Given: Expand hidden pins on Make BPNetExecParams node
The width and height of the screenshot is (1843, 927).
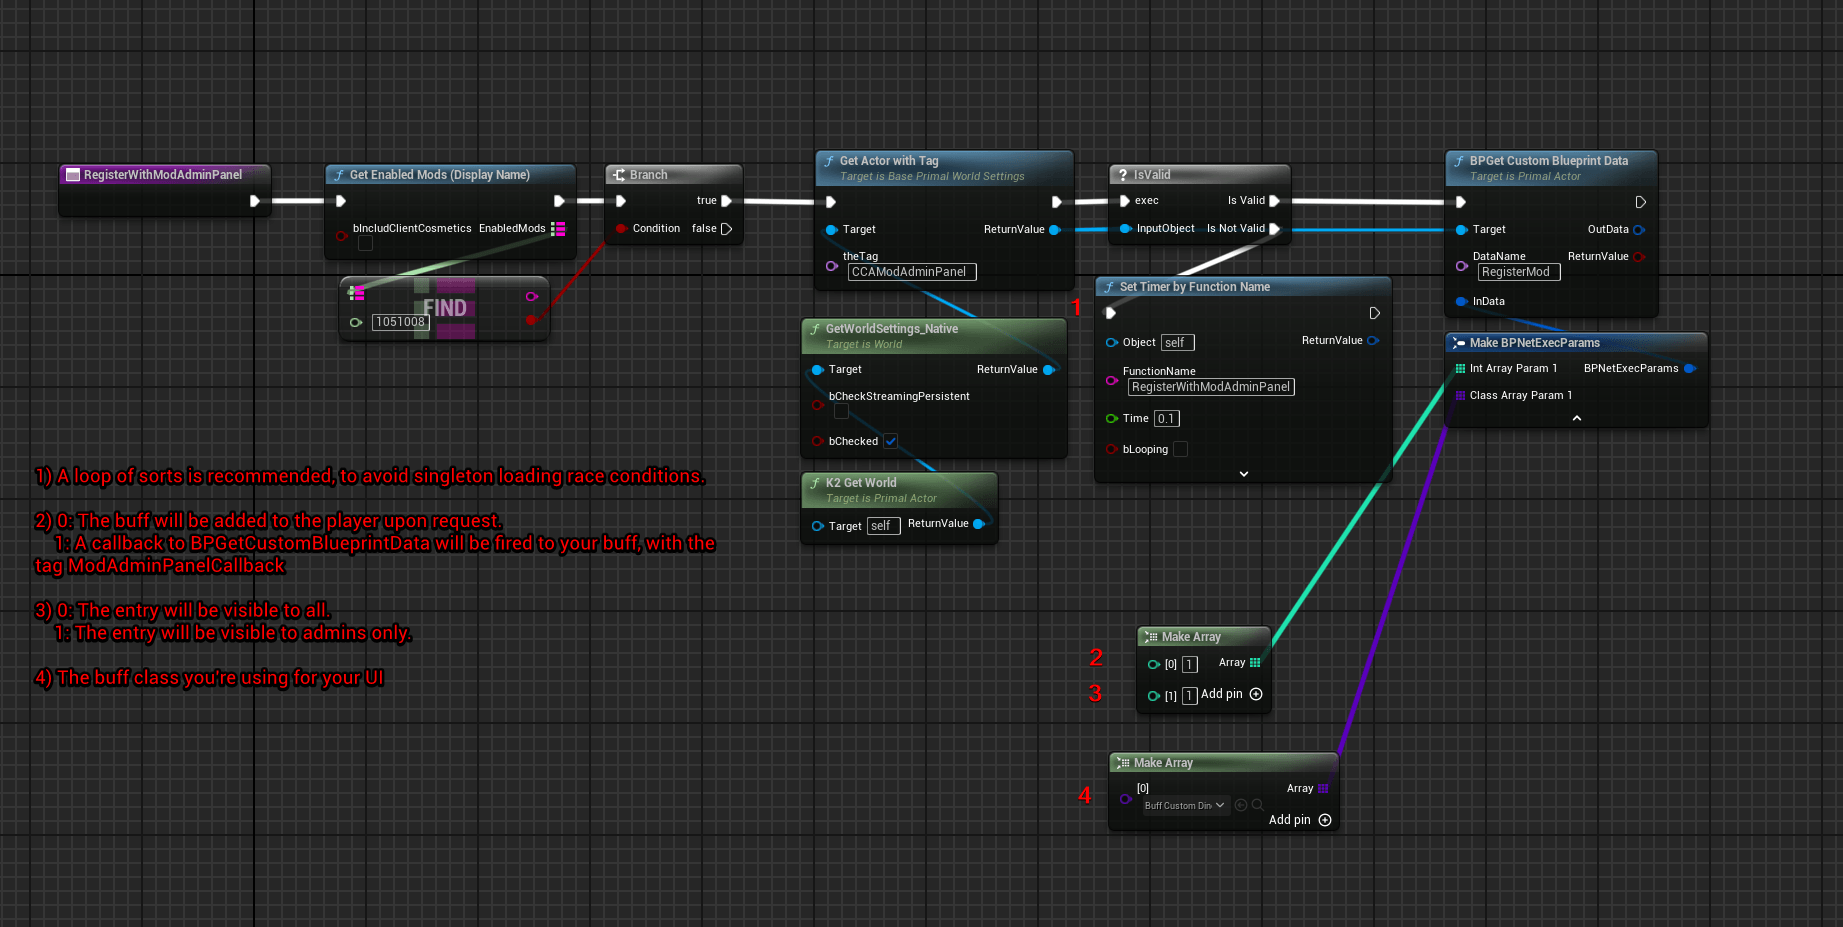Looking at the screenshot, I should [1577, 420].
